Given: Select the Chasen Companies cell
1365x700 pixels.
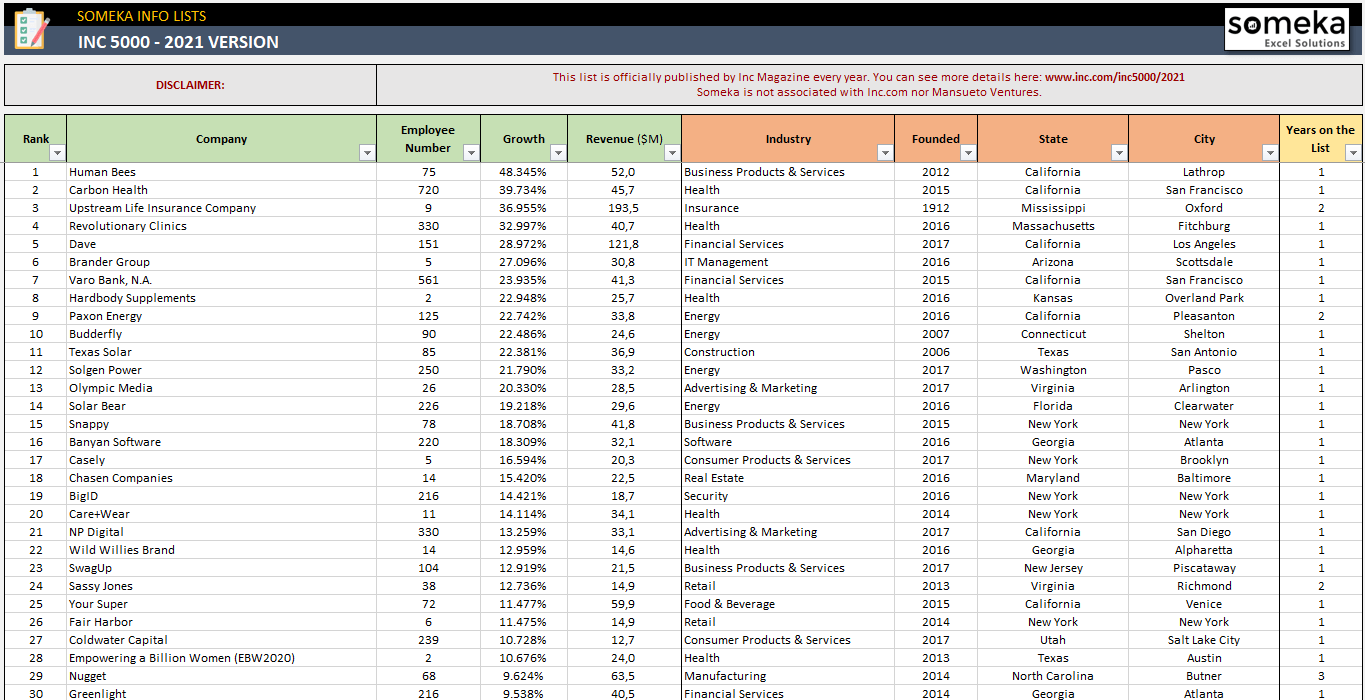Looking at the screenshot, I should 221,478.
